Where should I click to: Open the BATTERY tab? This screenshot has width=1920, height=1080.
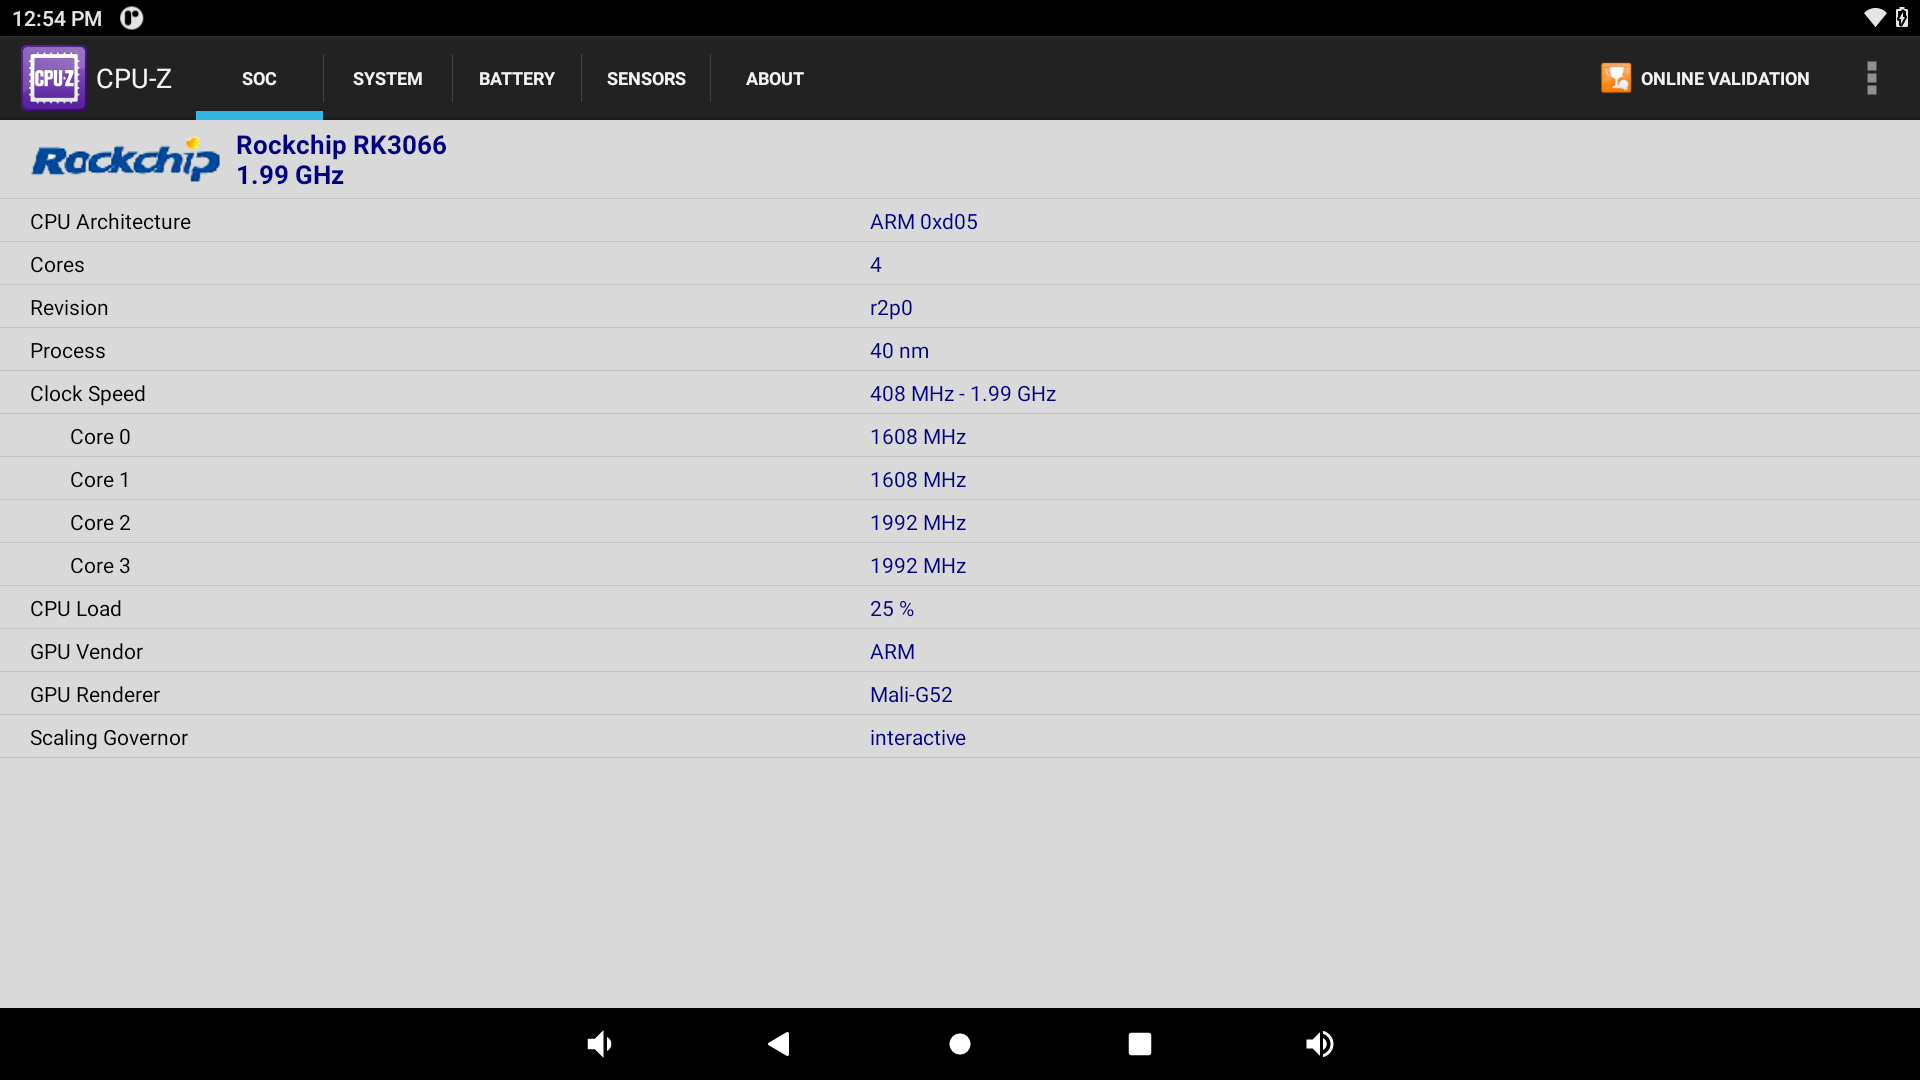click(x=517, y=78)
